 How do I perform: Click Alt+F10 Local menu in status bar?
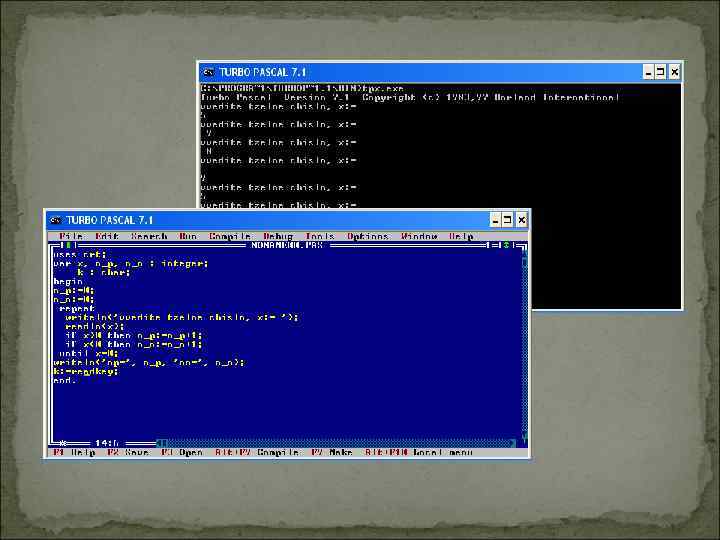click(x=418, y=452)
